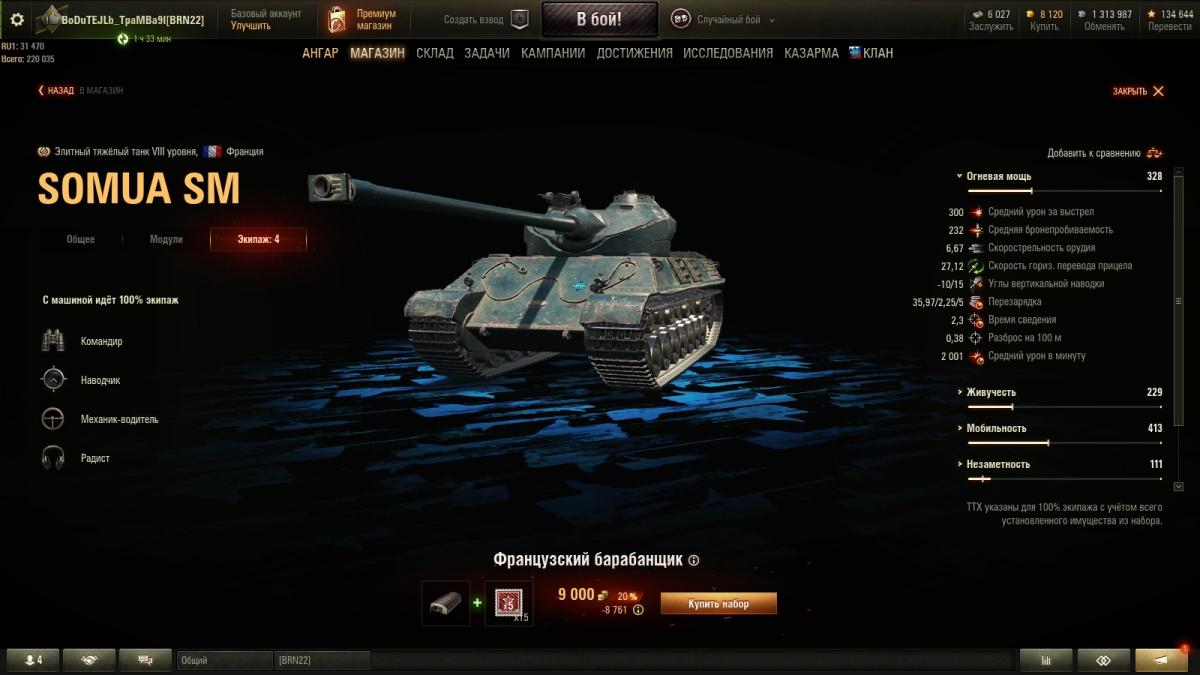Click the Назад back link
This screenshot has width=1200, height=675.
(56, 91)
